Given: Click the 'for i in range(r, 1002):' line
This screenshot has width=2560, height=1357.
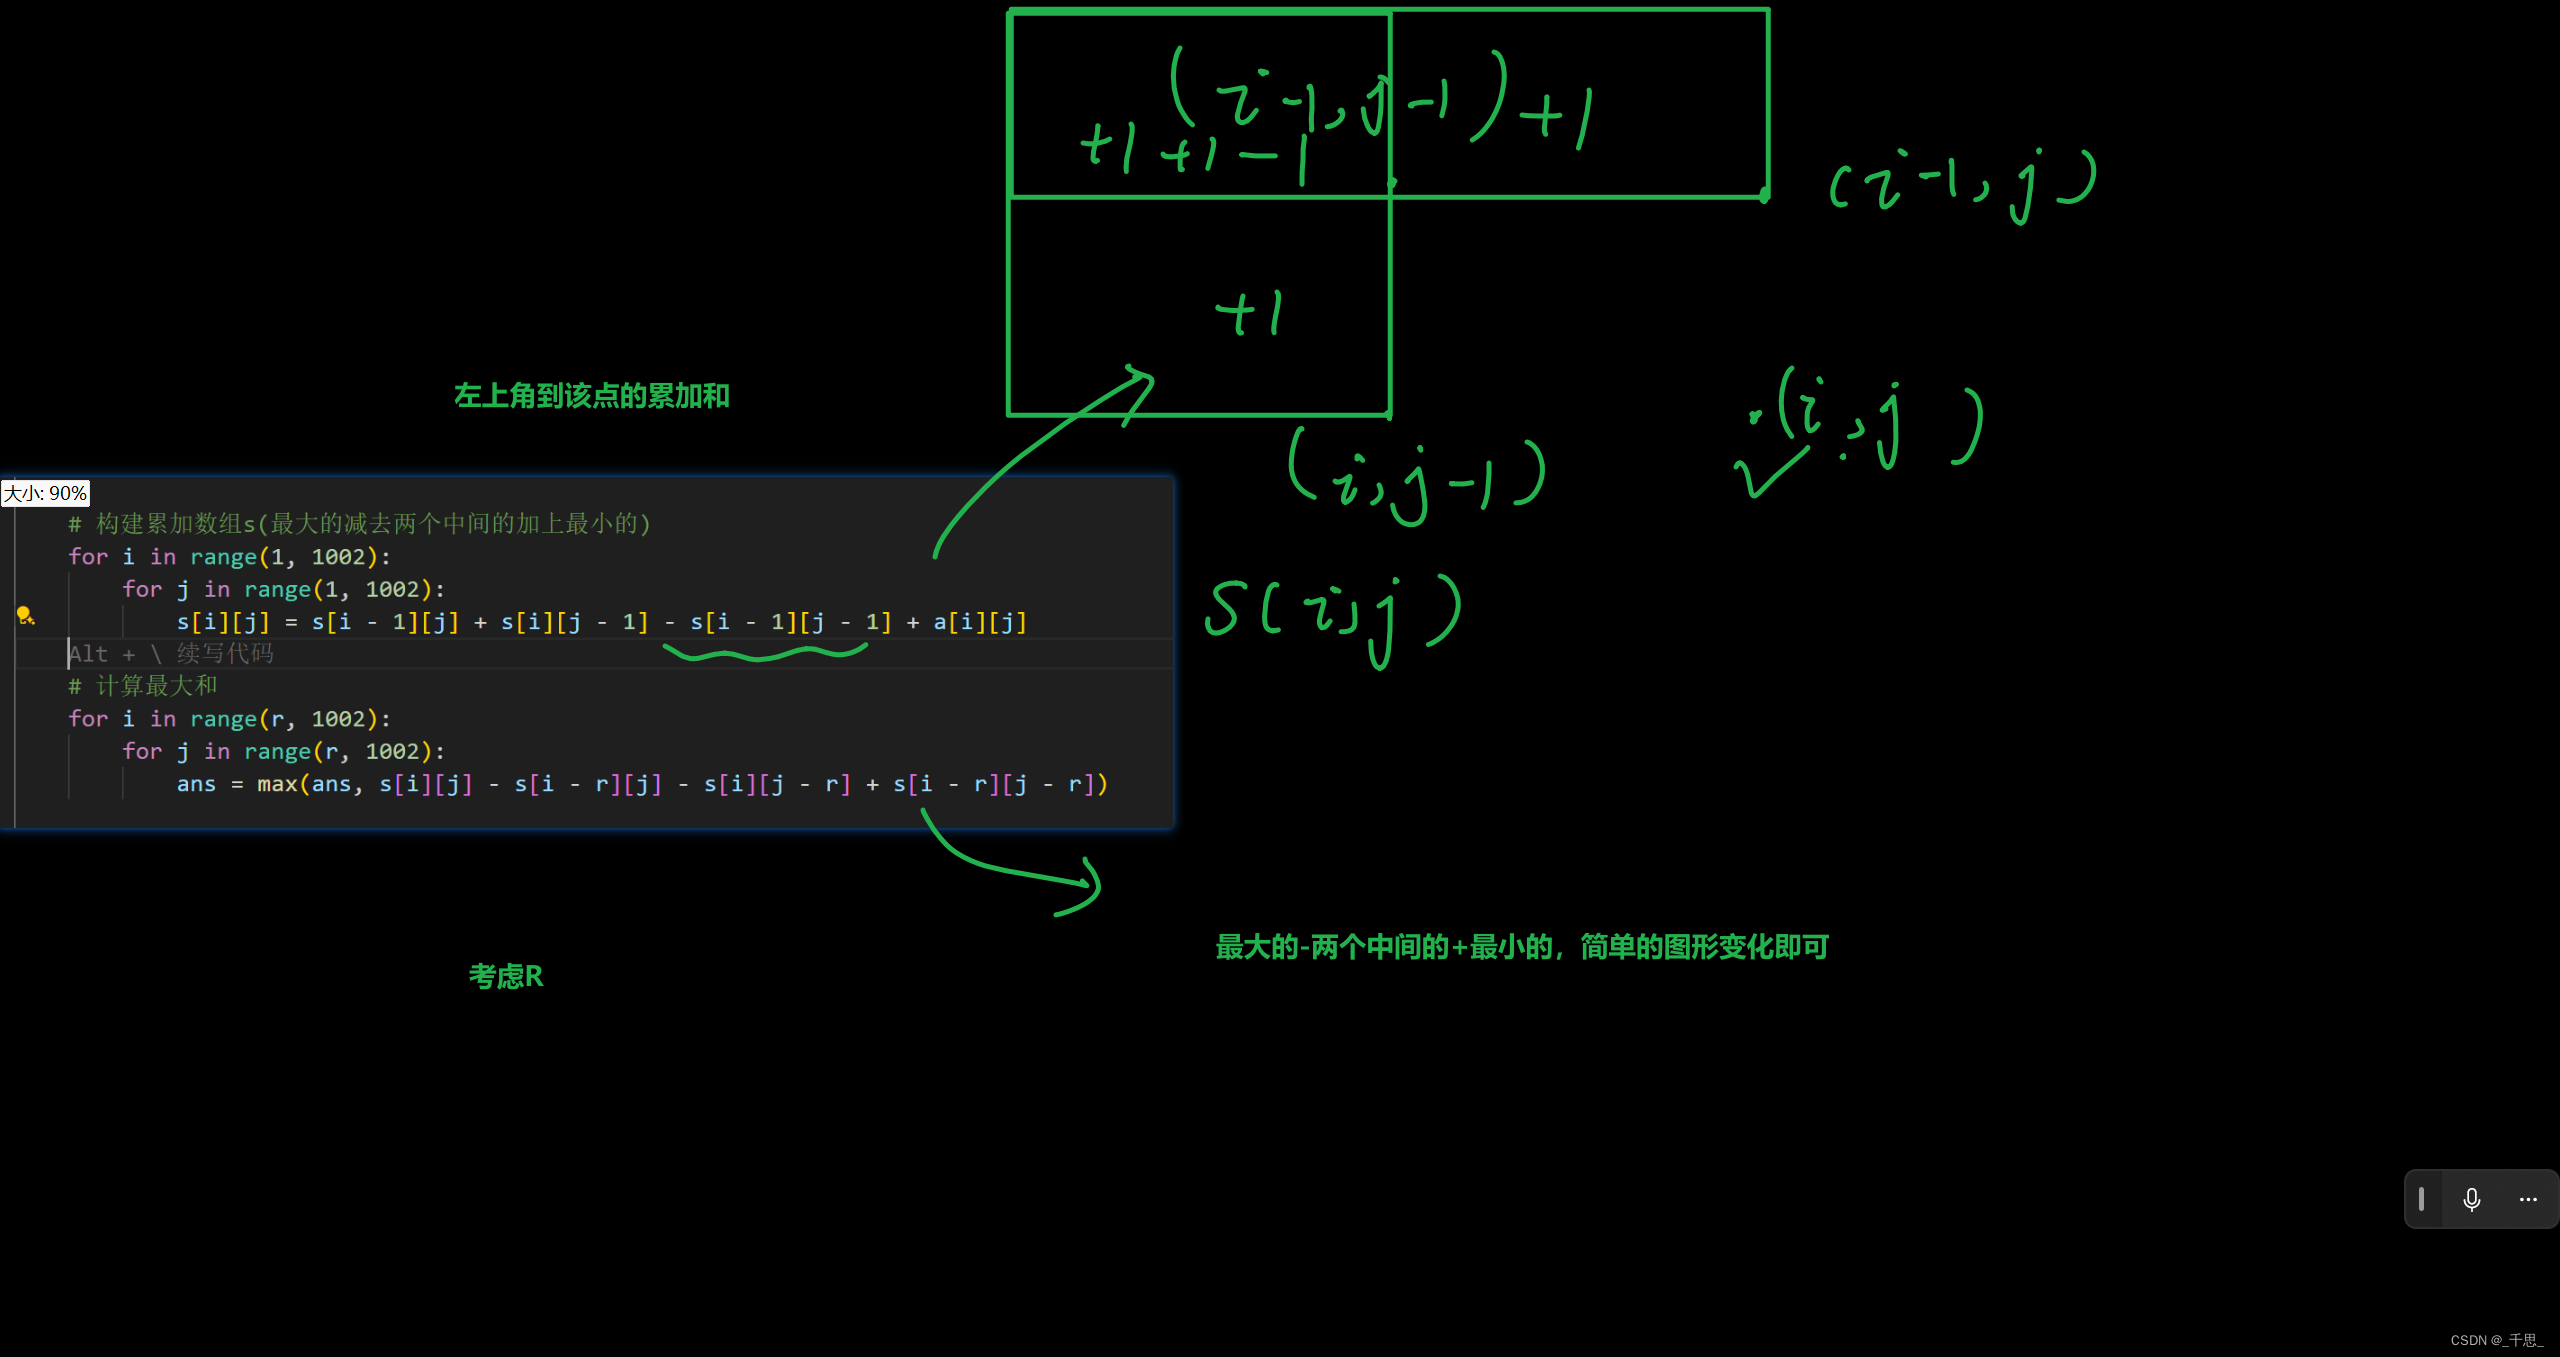Looking at the screenshot, I should (229, 719).
